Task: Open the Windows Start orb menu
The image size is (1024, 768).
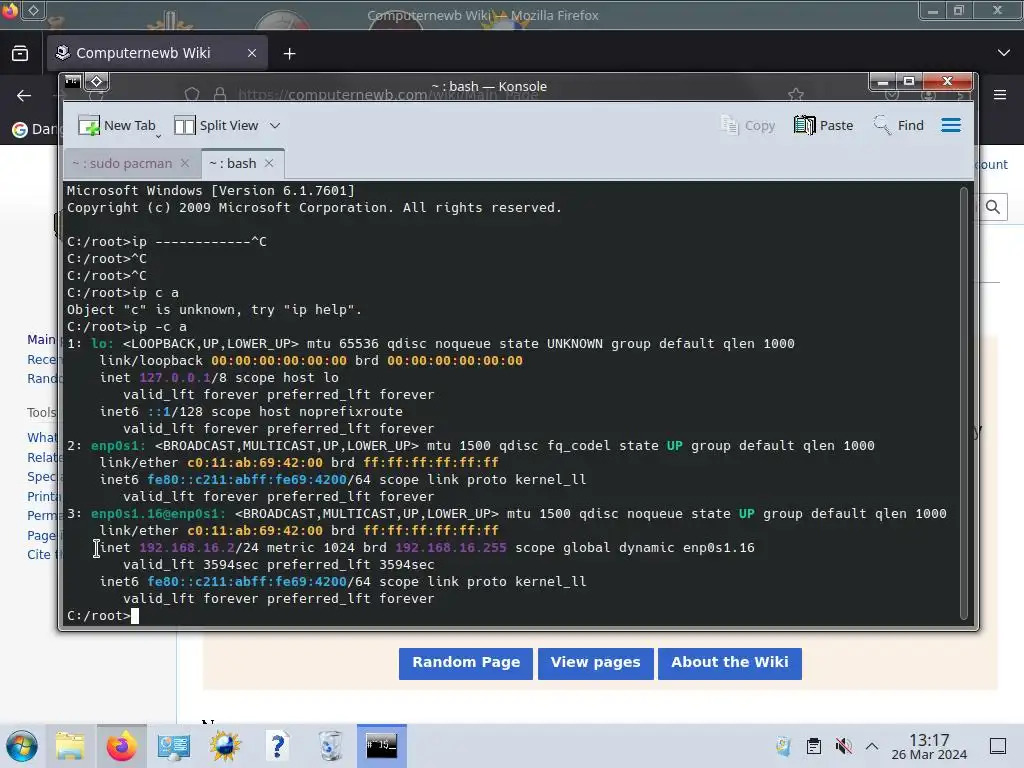Action: (x=22, y=746)
